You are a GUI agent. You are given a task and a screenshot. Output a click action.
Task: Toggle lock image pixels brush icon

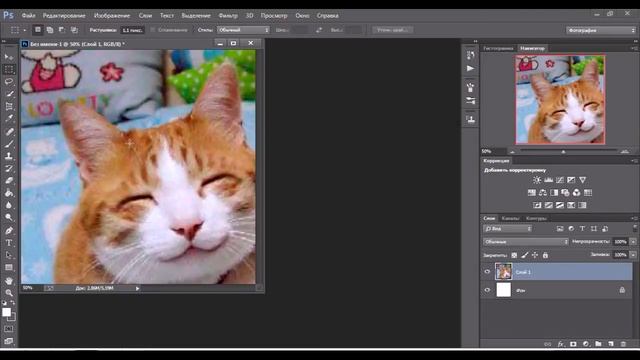point(525,255)
